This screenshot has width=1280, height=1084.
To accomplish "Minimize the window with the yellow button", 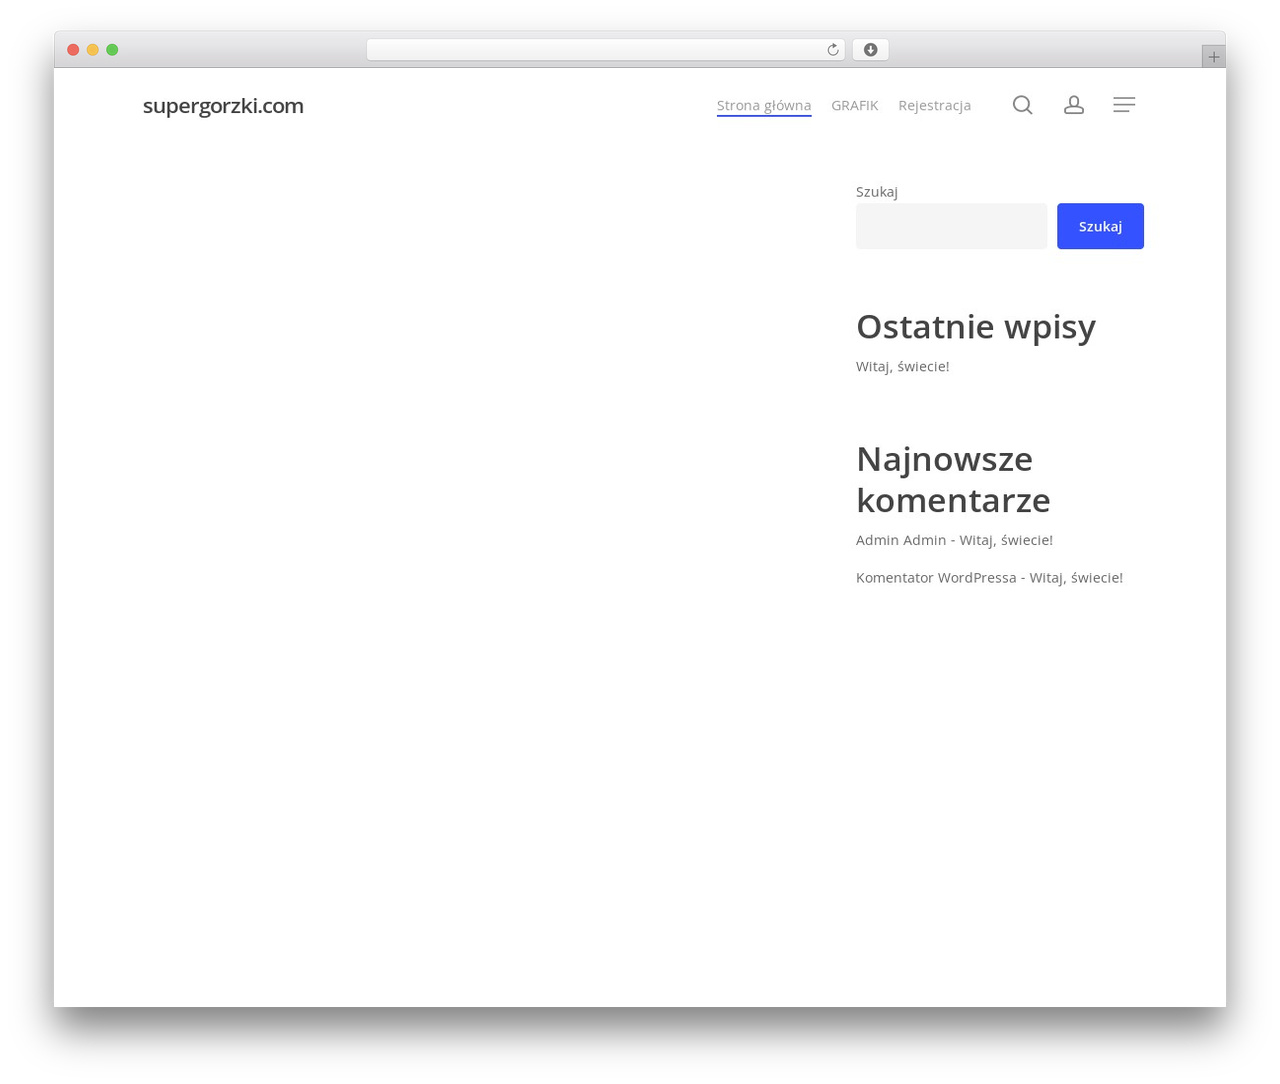I will [93, 50].
